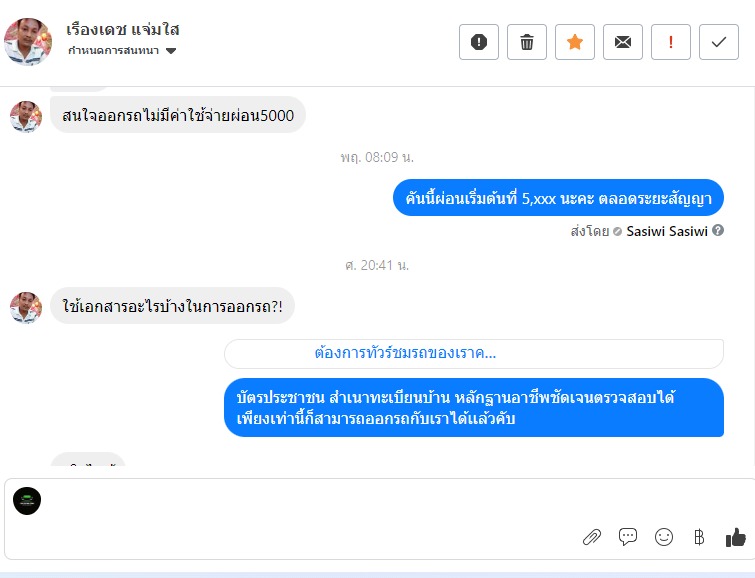Open the emoji picker
This screenshot has width=755, height=578.
tap(664, 537)
